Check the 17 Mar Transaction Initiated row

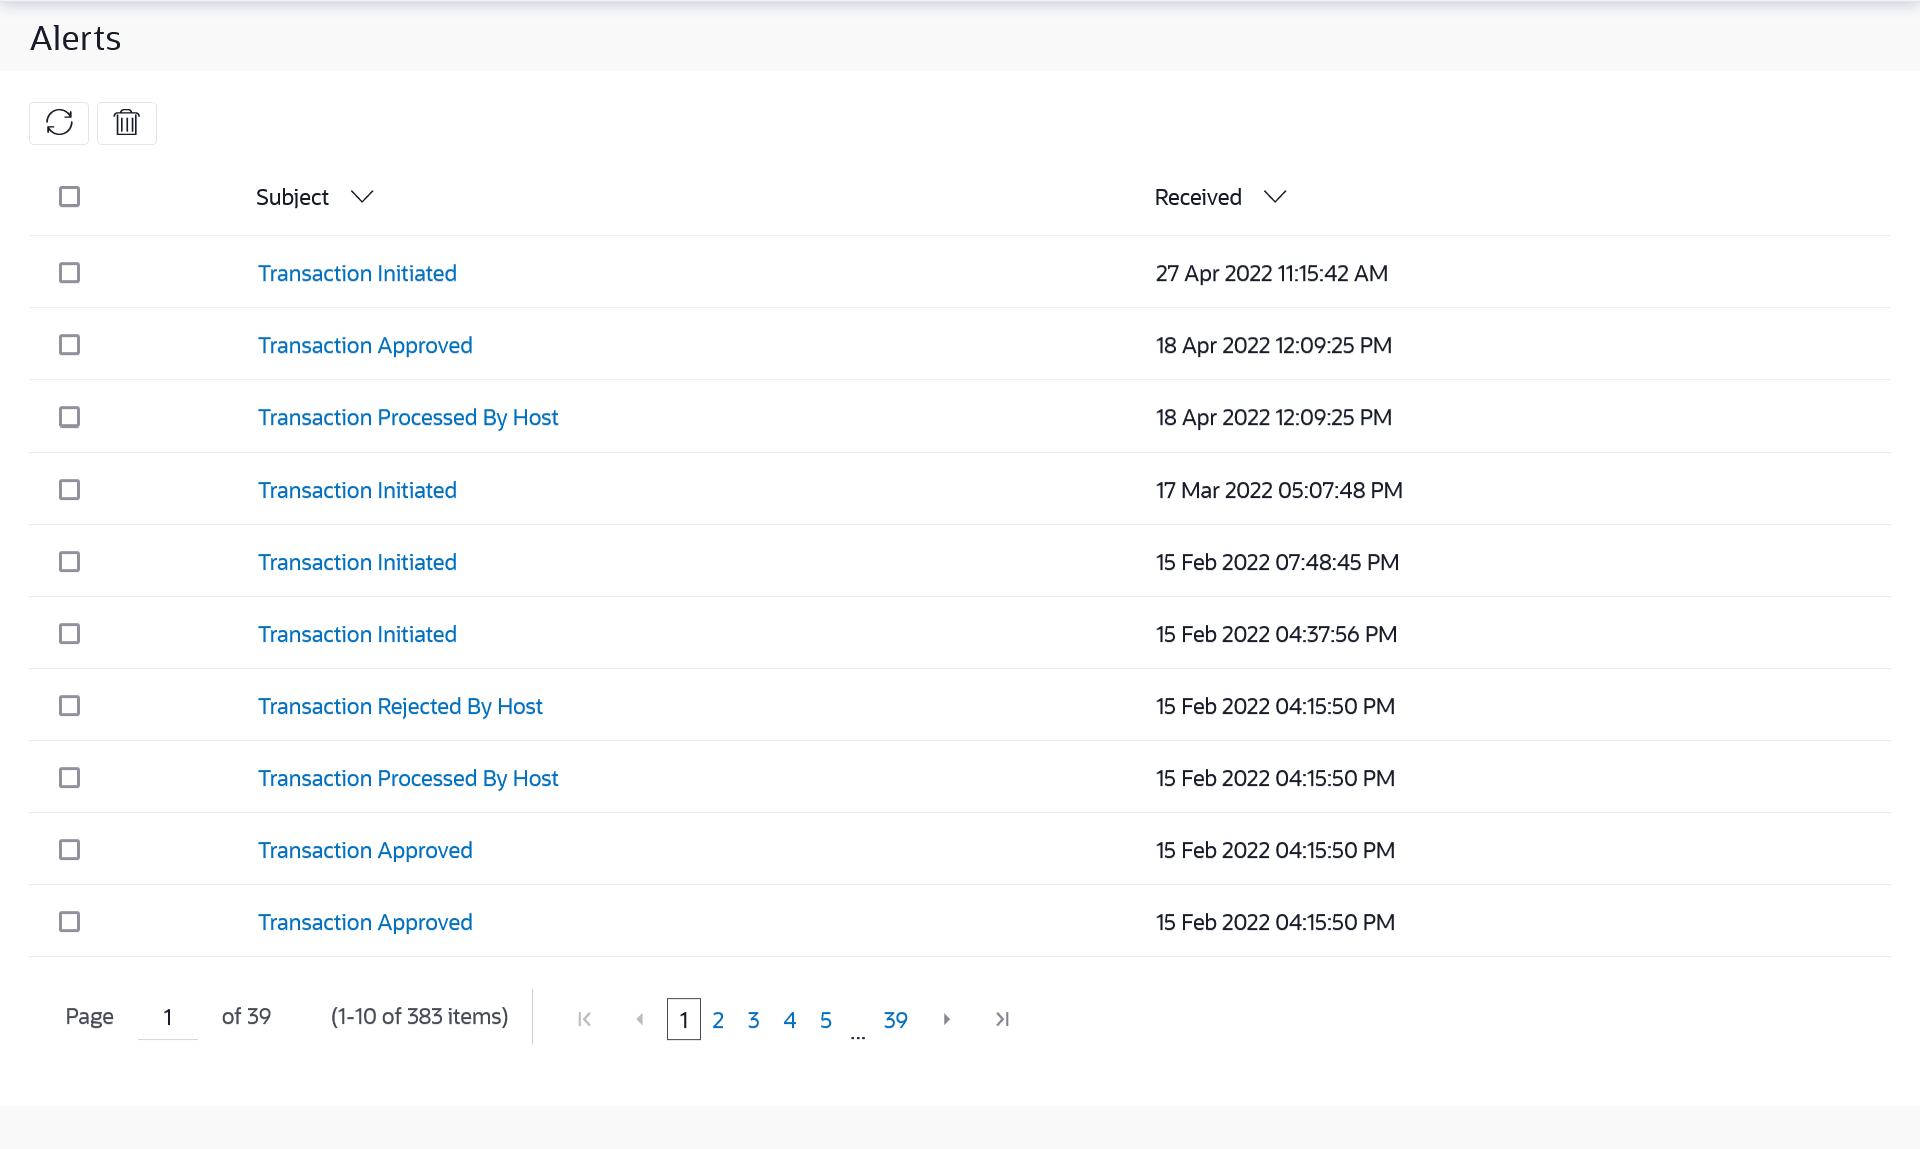(x=69, y=490)
